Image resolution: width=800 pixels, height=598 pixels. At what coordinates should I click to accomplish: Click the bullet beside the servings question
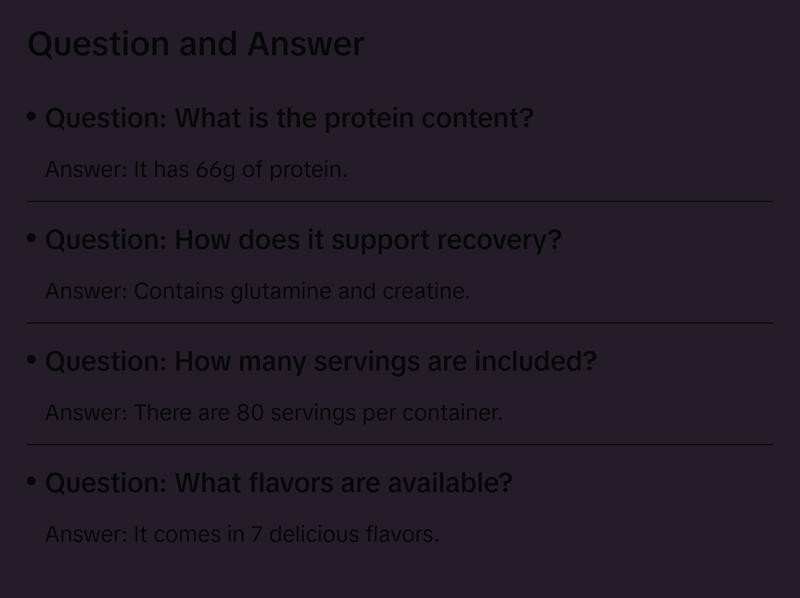(x=32, y=360)
